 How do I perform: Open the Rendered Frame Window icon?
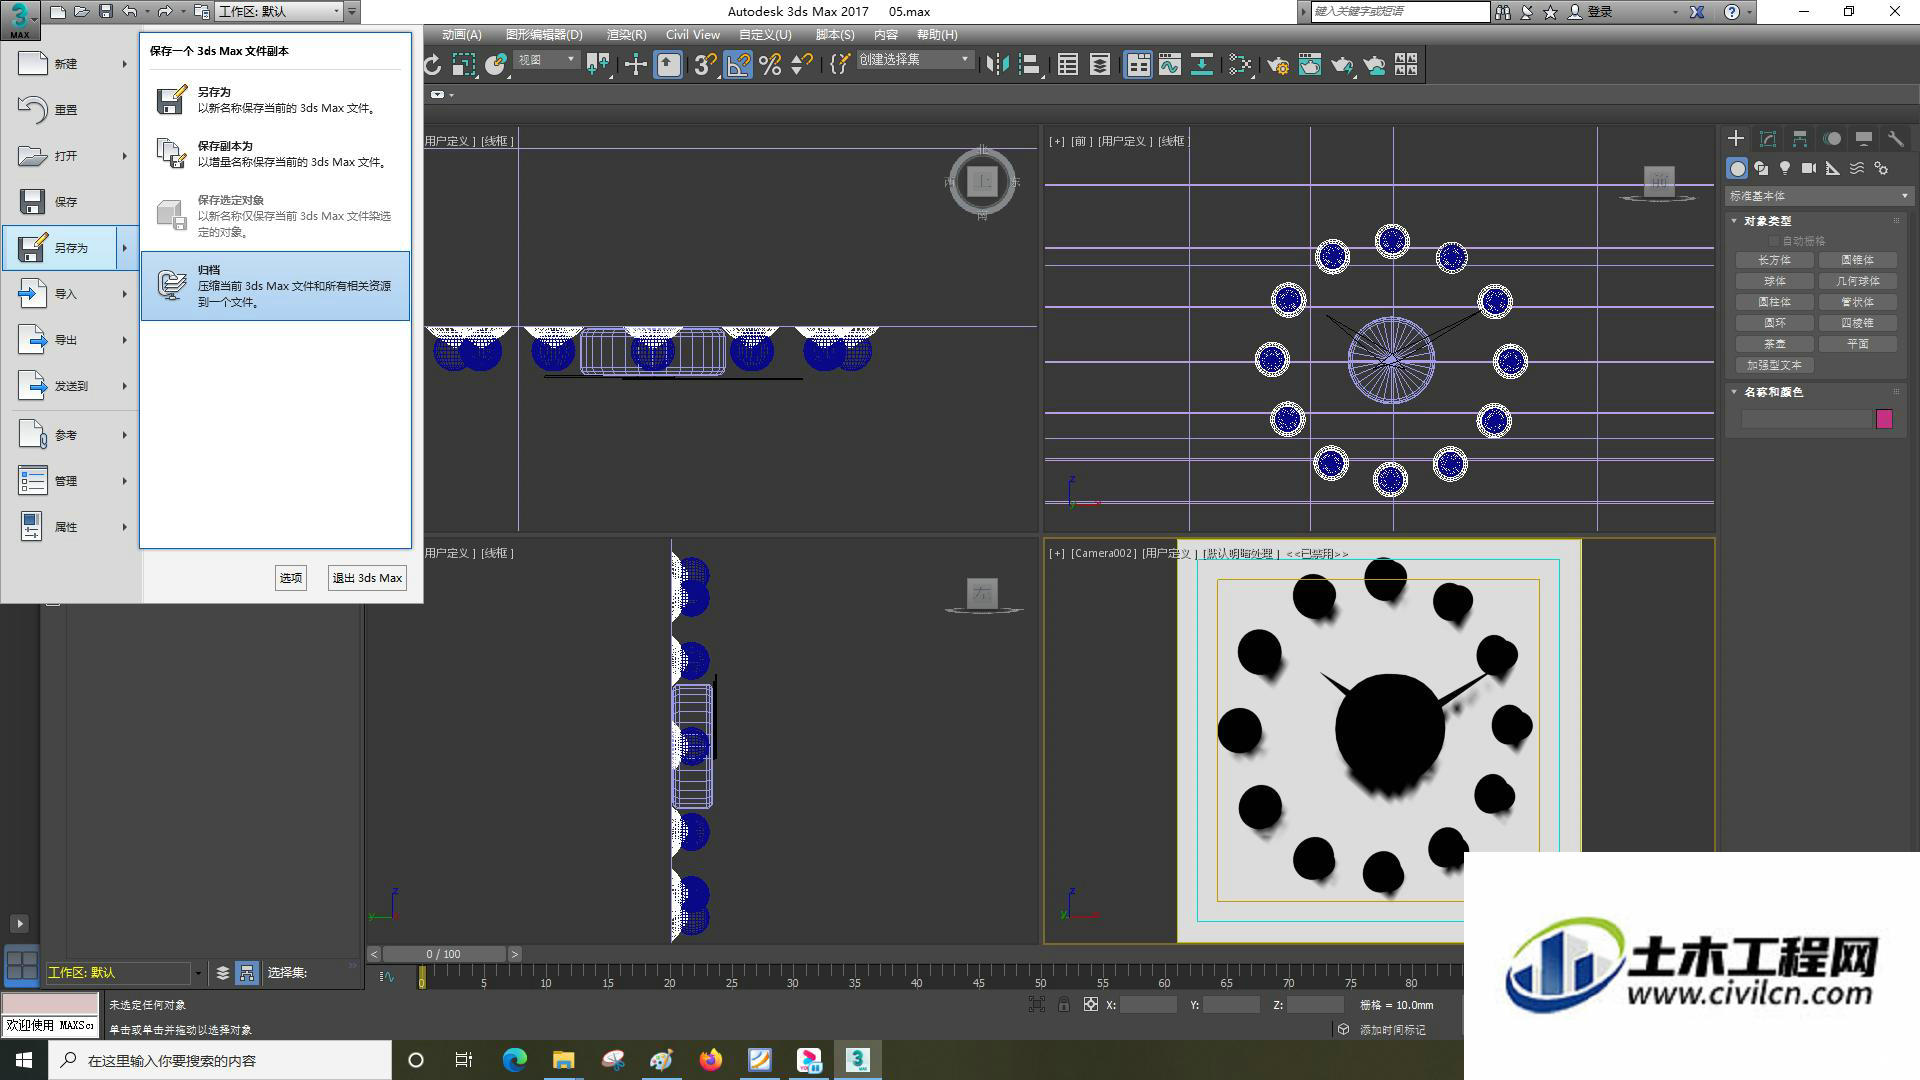tap(1310, 65)
